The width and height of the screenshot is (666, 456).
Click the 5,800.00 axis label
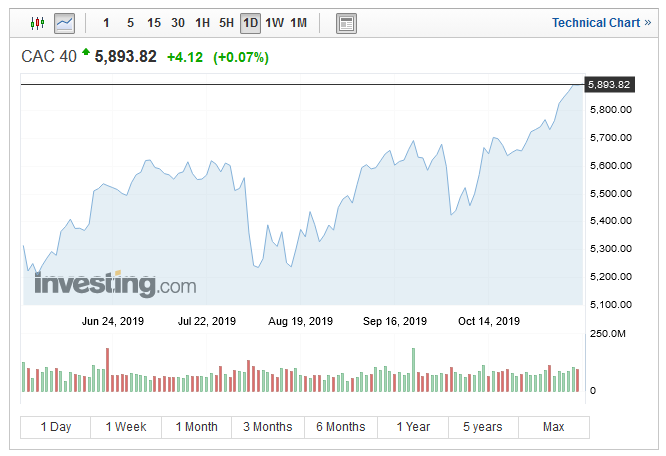[610, 110]
